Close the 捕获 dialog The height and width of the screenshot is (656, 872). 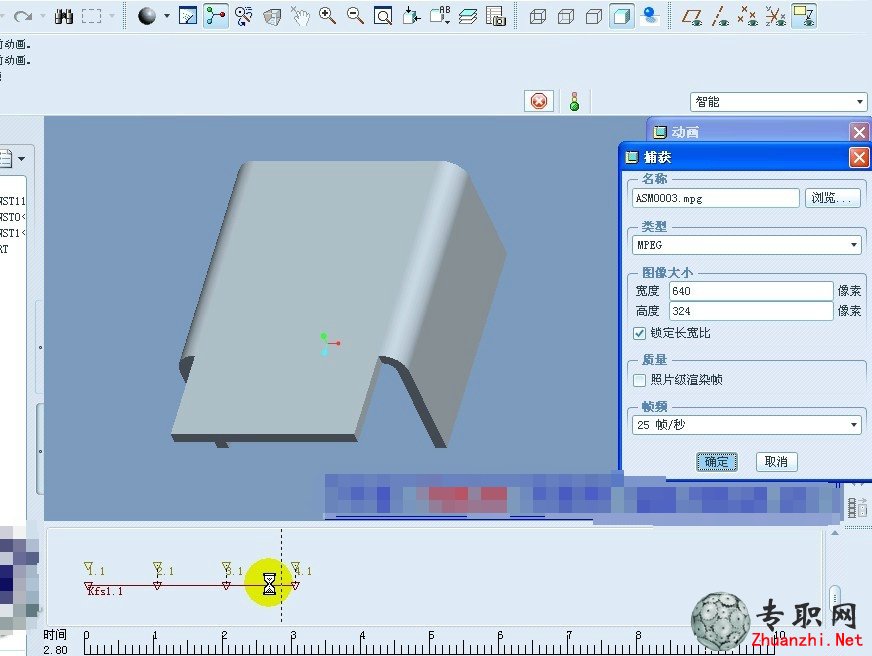859,157
